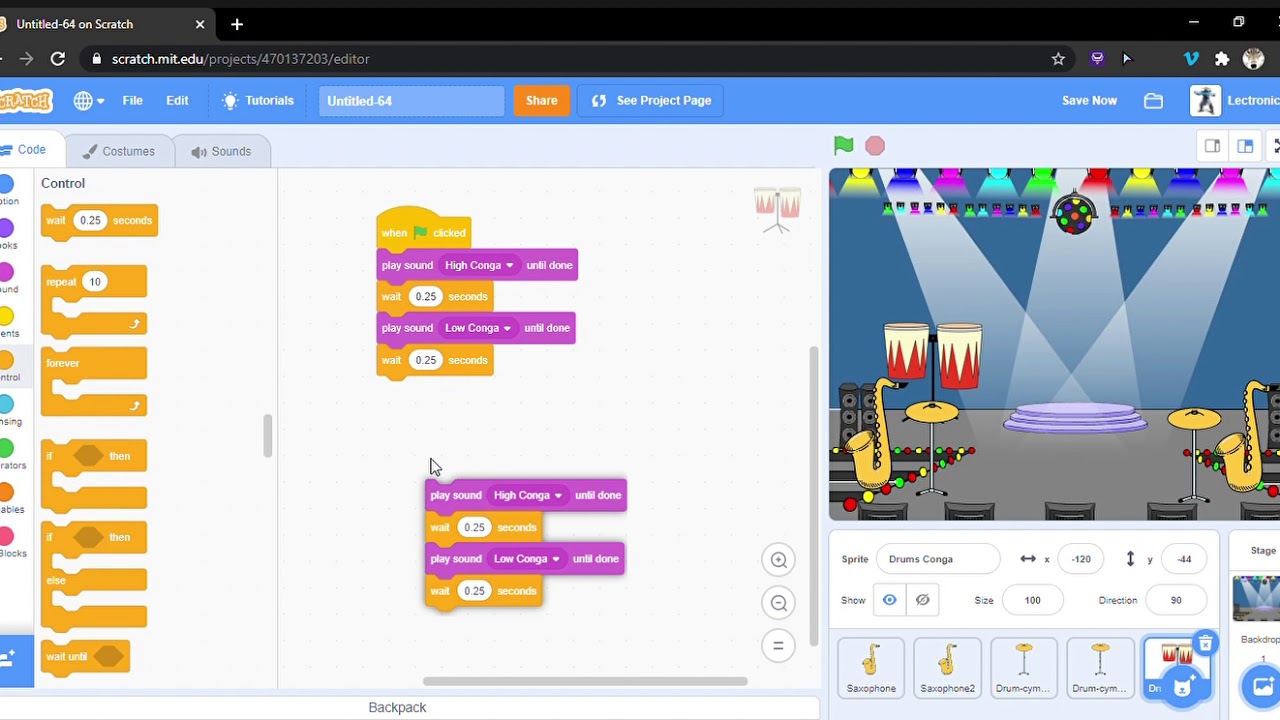Reset workspace zoom with equals icon
This screenshot has height=720, width=1280.
(x=778, y=646)
